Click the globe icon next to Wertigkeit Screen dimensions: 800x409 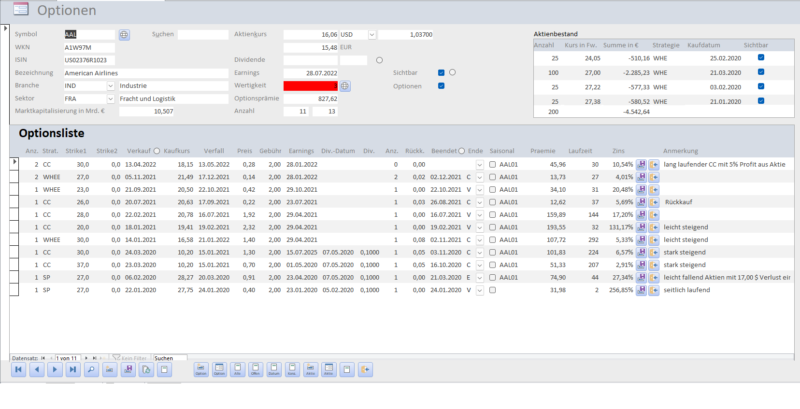[345, 86]
